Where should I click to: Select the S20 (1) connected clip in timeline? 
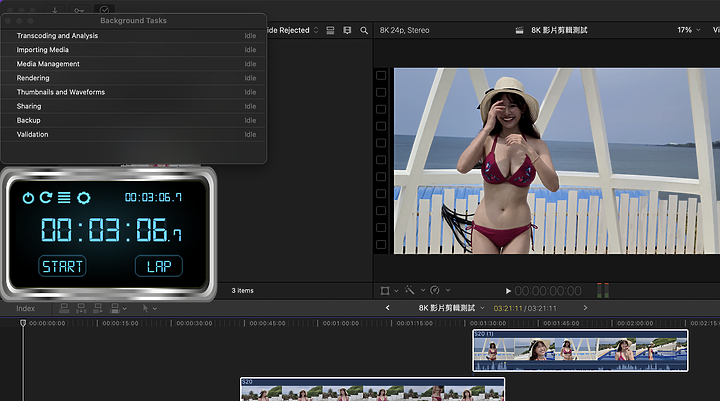(x=580, y=350)
